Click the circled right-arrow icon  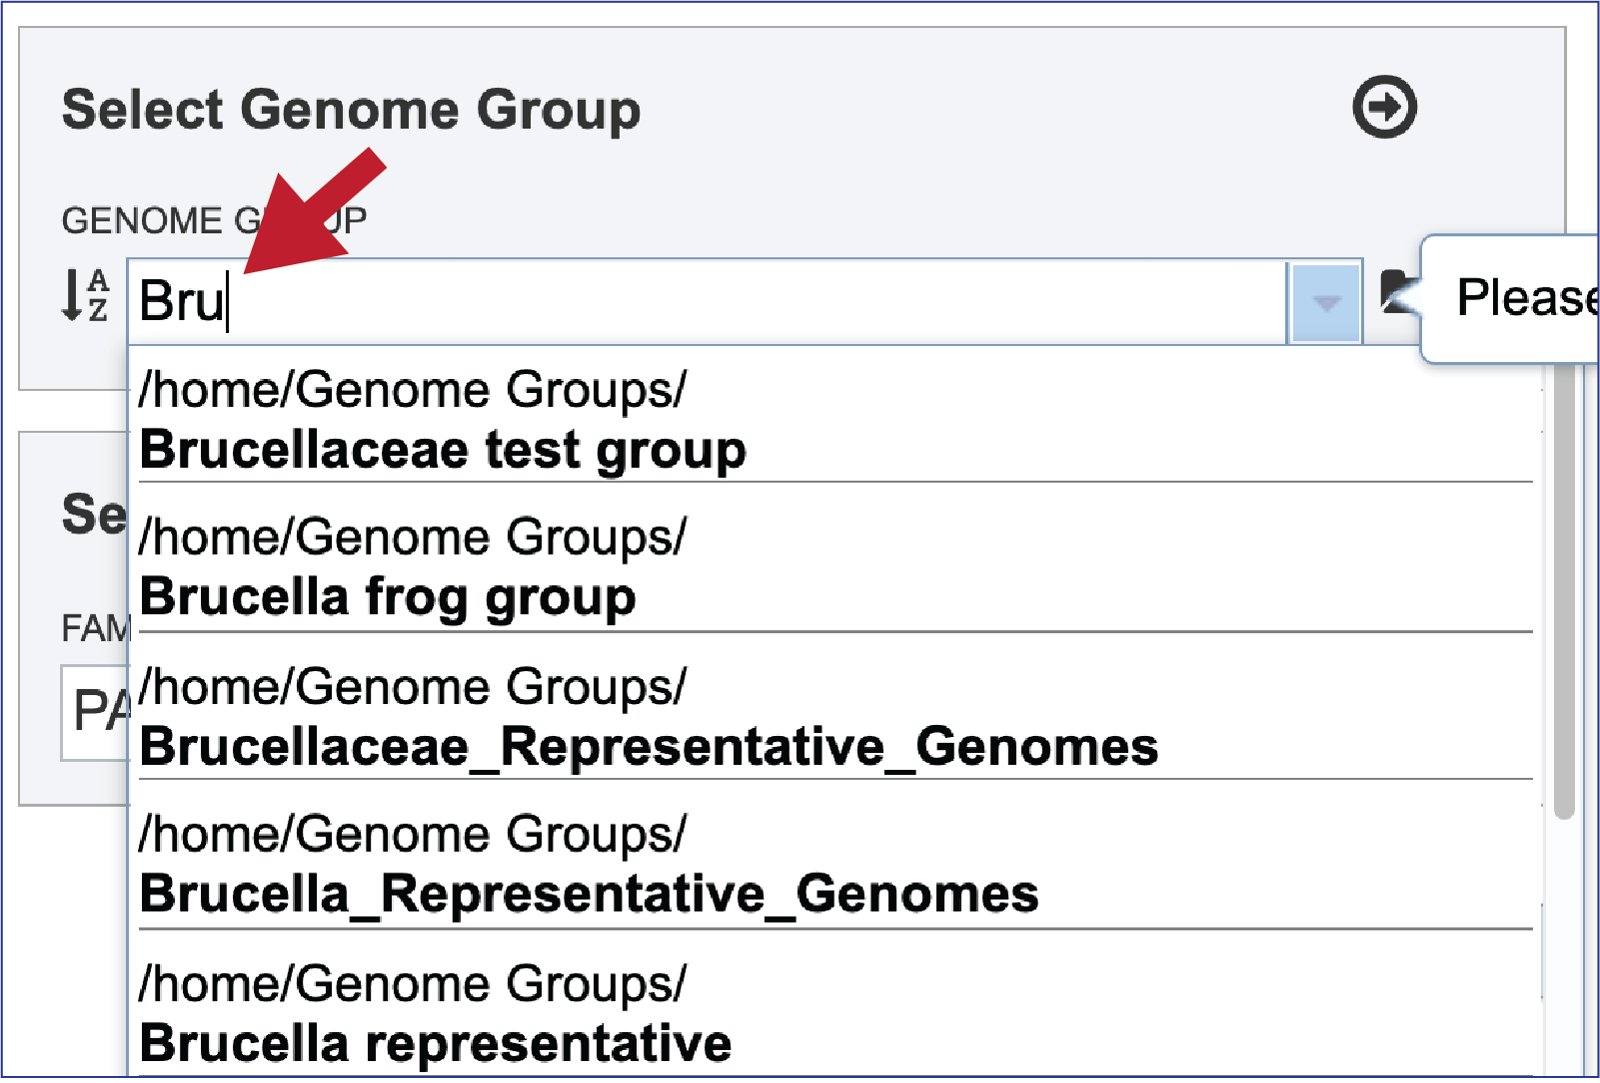tap(1384, 106)
